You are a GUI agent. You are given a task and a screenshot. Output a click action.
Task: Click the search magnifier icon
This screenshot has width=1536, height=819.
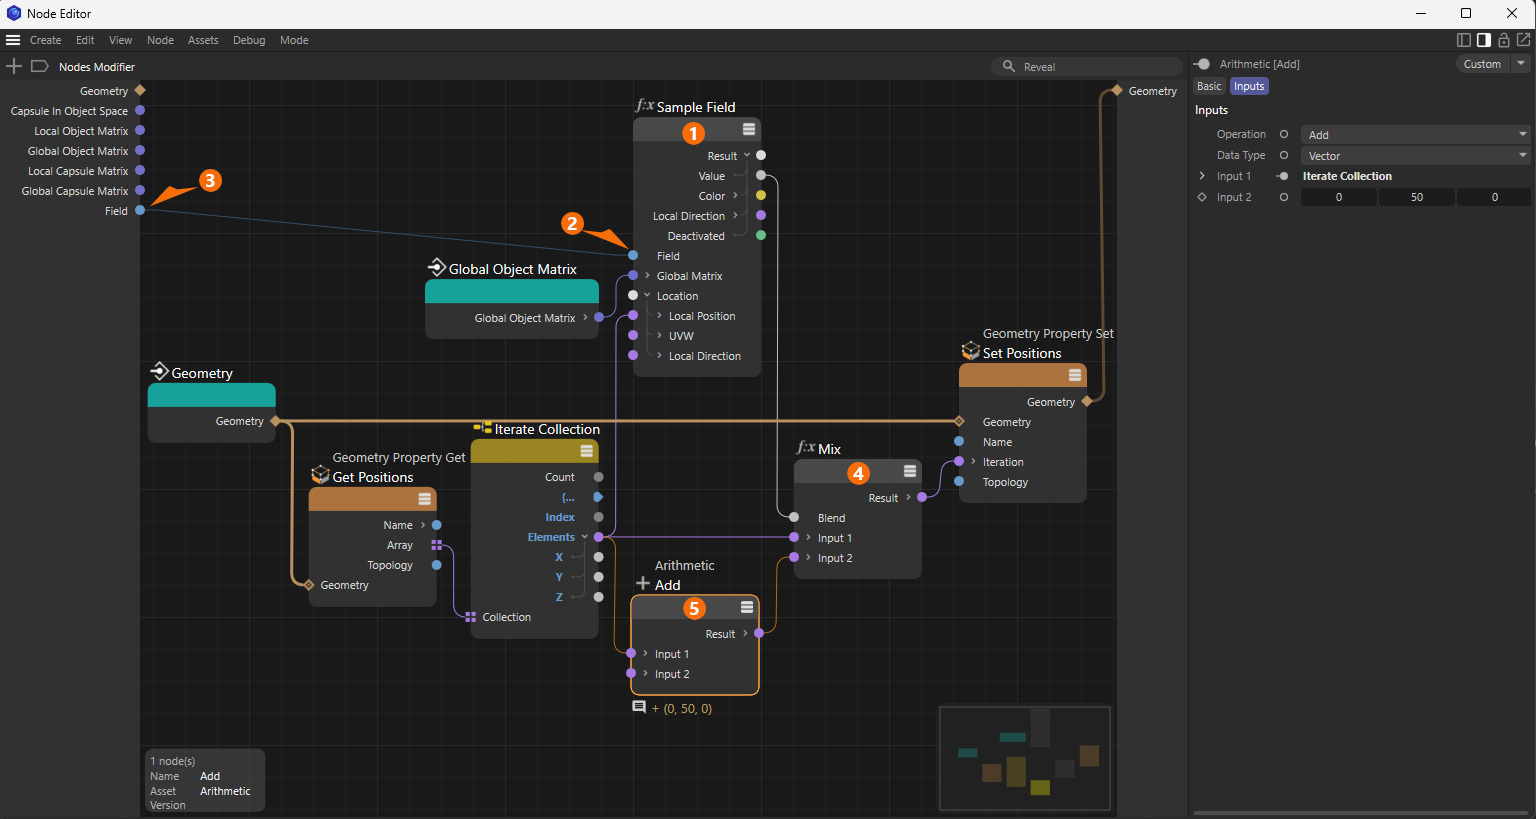1009,66
